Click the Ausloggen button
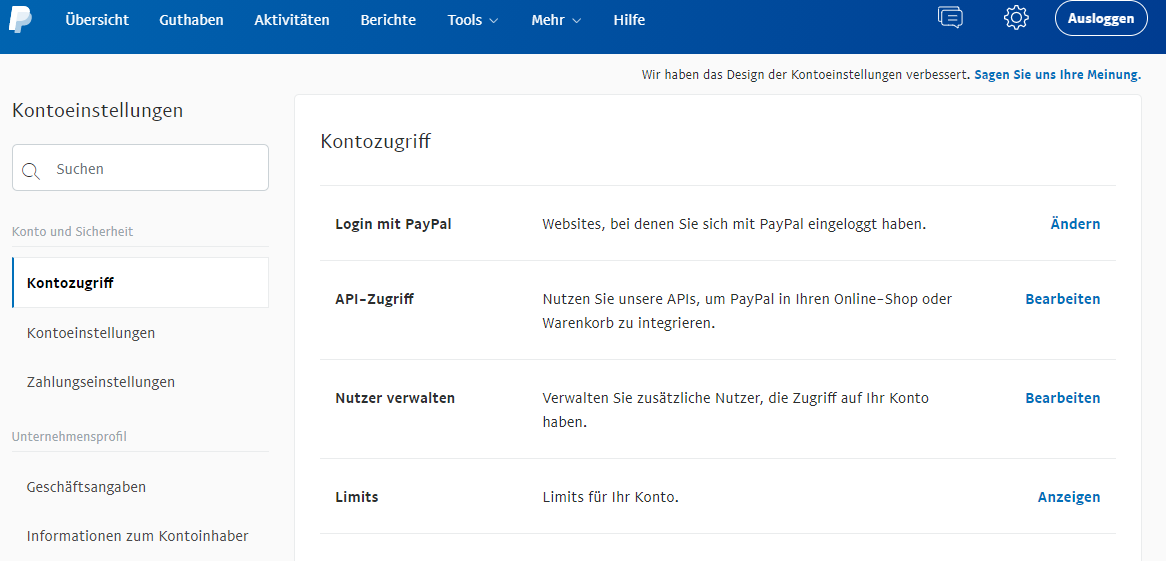The width and height of the screenshot is (1166, 561). point(1101,19)
